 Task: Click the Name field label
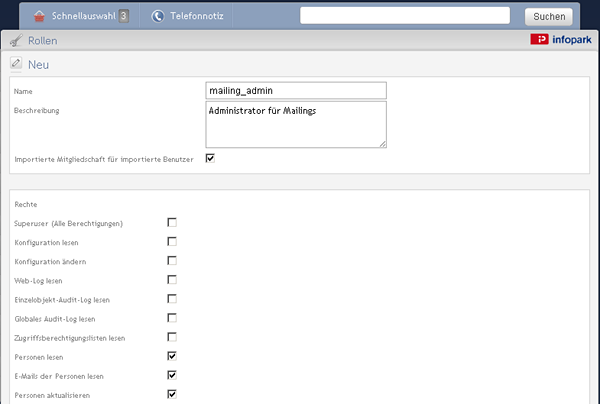coord(23,91)
